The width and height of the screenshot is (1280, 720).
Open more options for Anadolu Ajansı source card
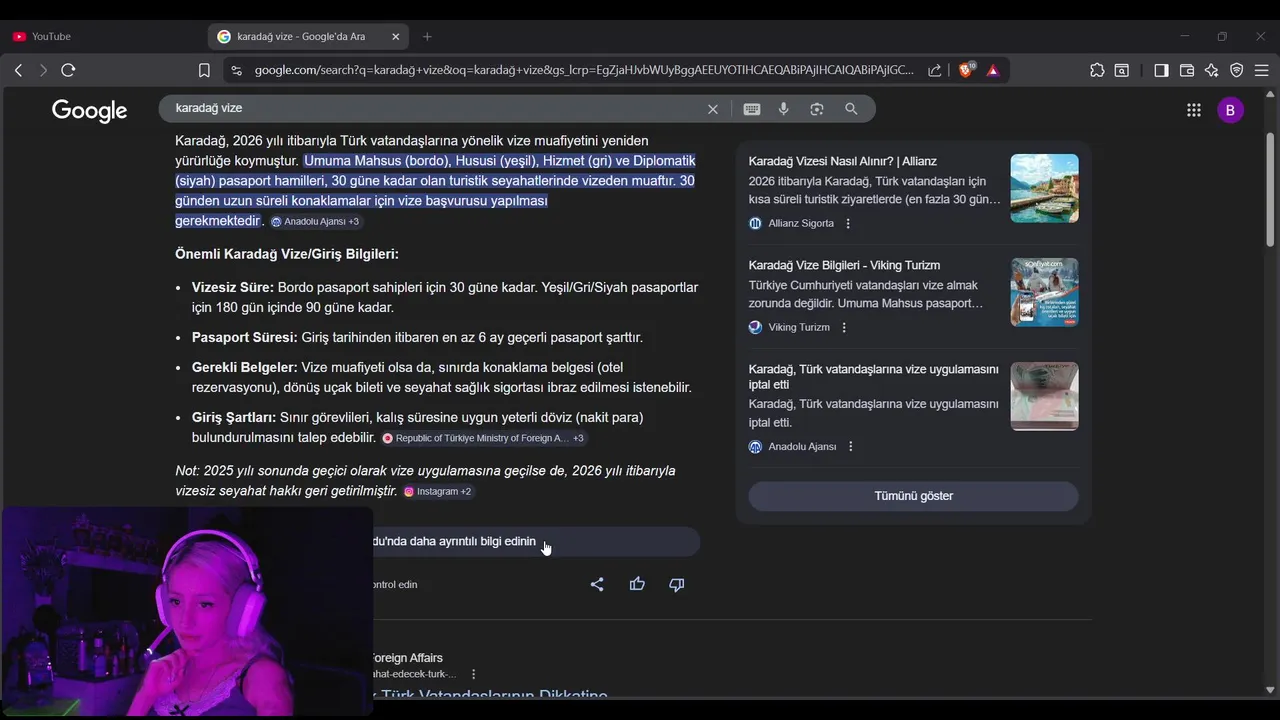coord(851,446)
